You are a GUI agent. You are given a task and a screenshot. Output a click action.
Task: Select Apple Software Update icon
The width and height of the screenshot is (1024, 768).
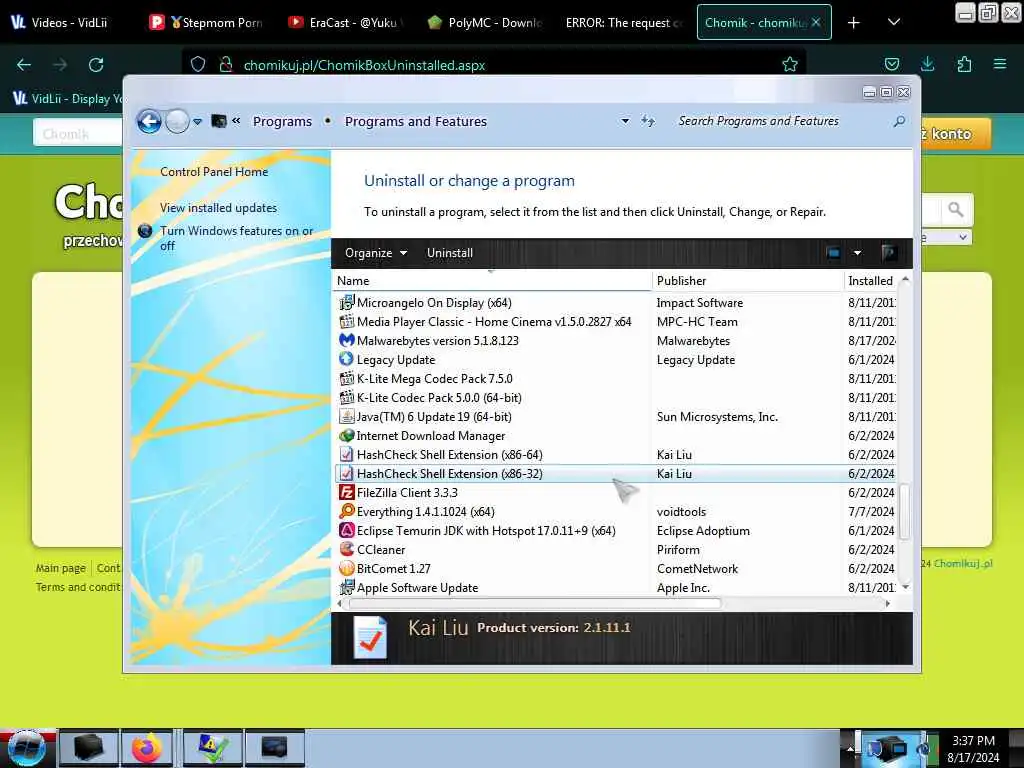(347, 587)
